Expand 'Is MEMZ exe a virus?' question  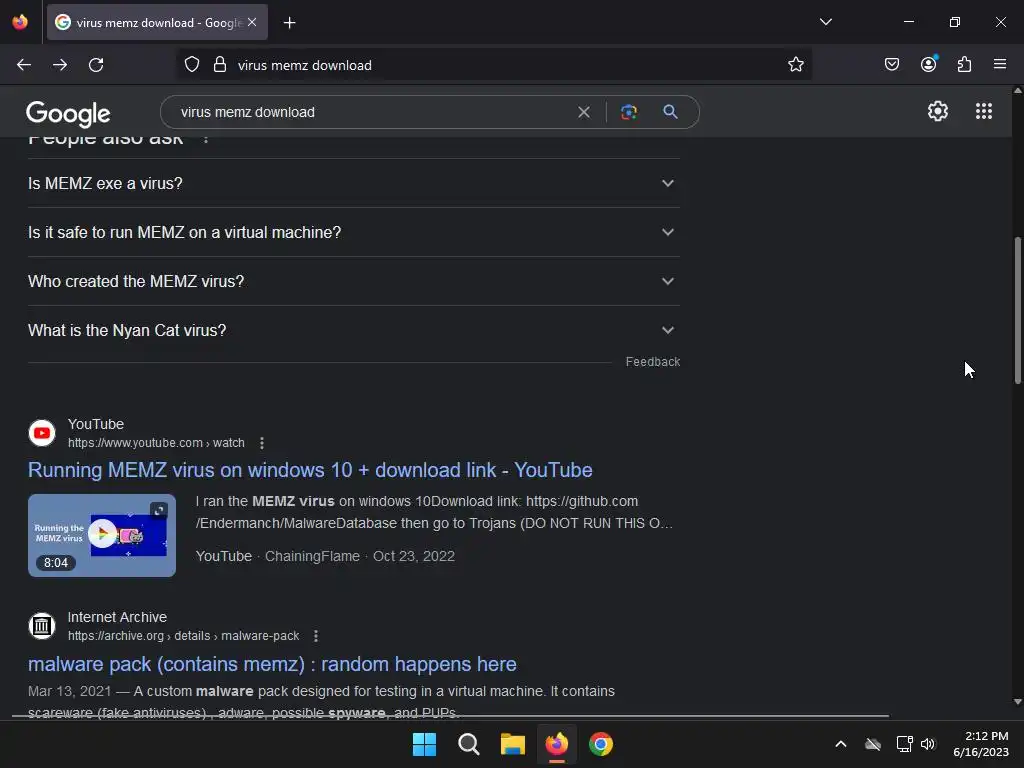click(x=354, y=184)
